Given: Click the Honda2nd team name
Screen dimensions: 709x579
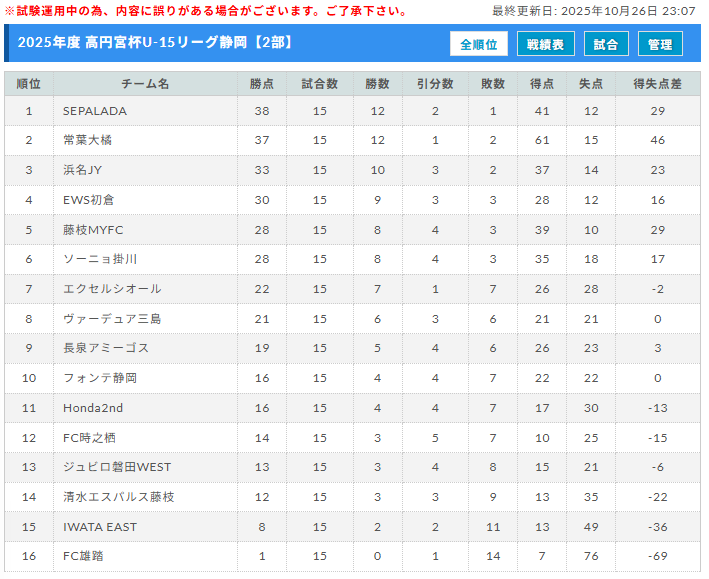Looking at the screenshot, I should point(92,408).
